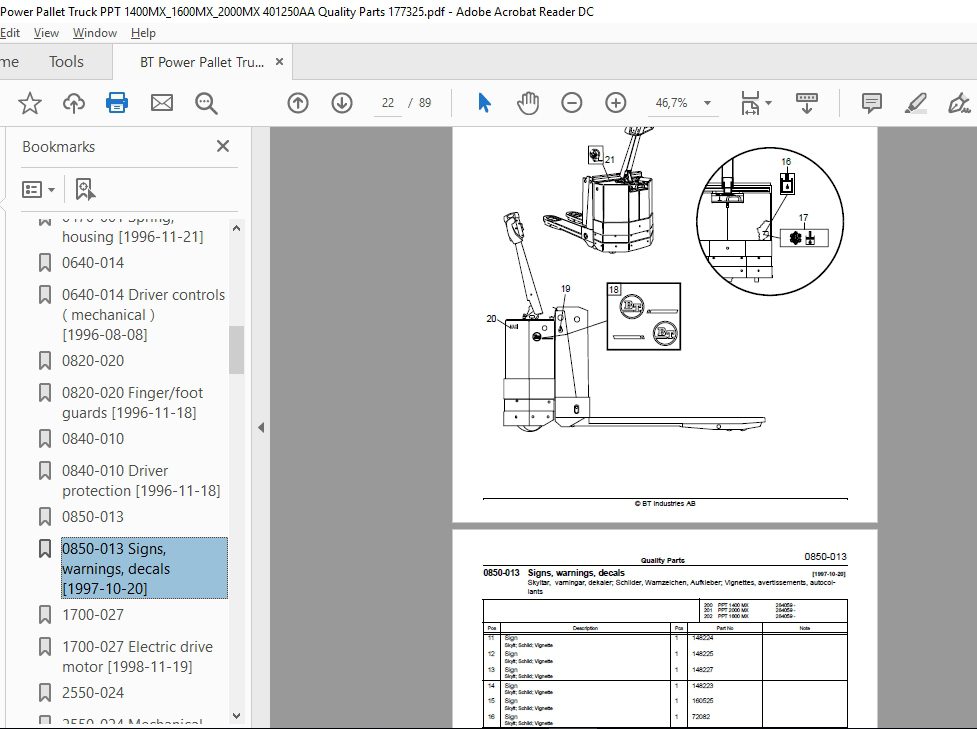Open bookmark 0840-010 Driver protection

[141, 480]
